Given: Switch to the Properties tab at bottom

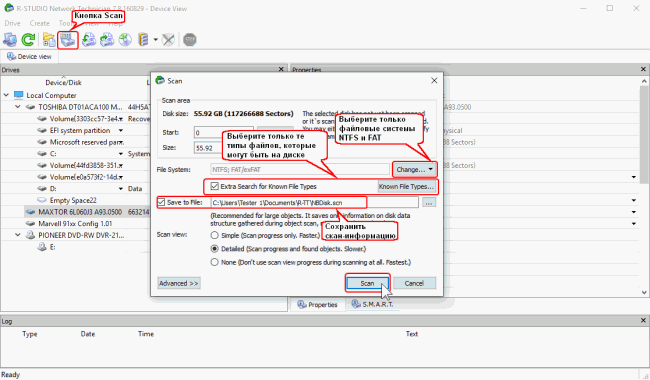Looking at the screenshot, I should pos(318,305).
